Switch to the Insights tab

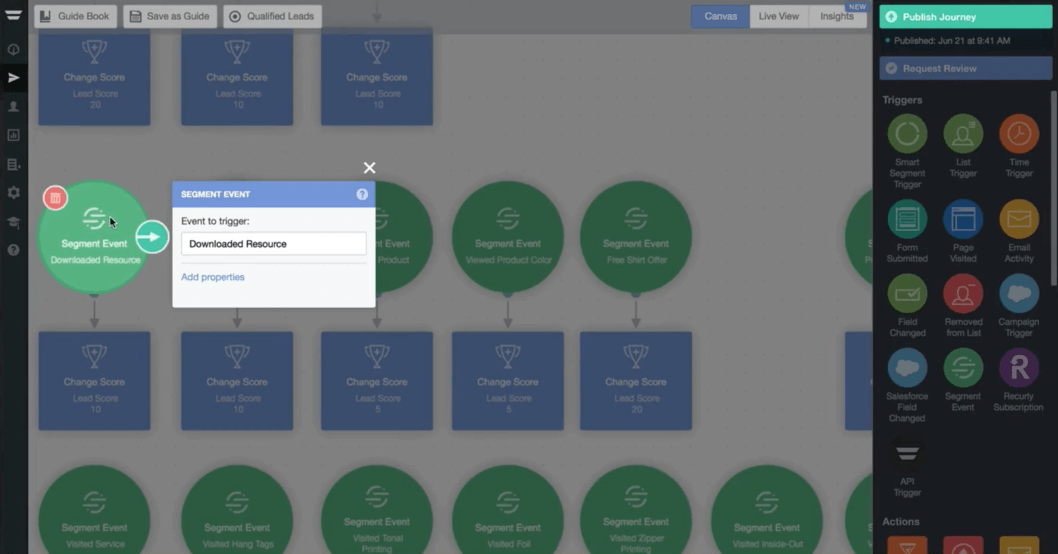(x=837, y=16)
